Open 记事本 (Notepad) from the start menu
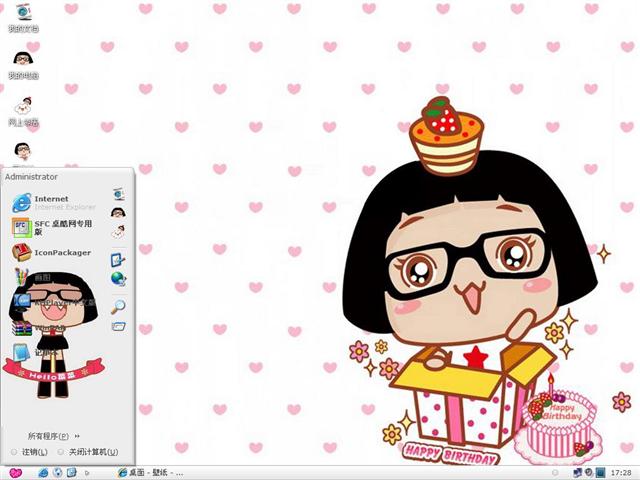This screenshot has height=480, width=640. coord(40,352)
